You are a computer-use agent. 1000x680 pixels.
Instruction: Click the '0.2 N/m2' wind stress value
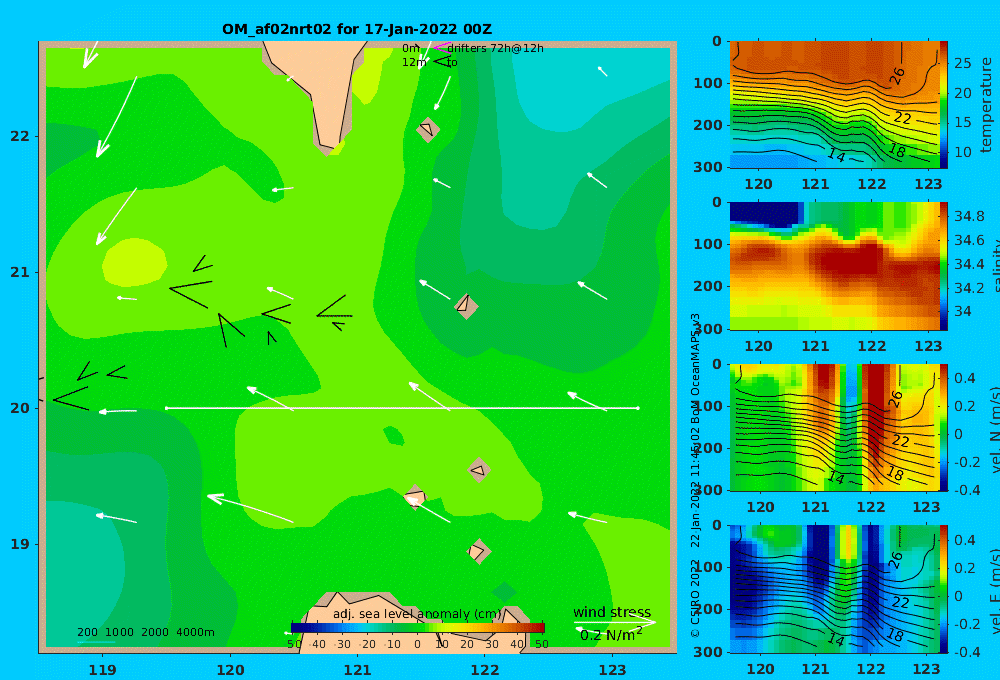click(x=611, y=635)
